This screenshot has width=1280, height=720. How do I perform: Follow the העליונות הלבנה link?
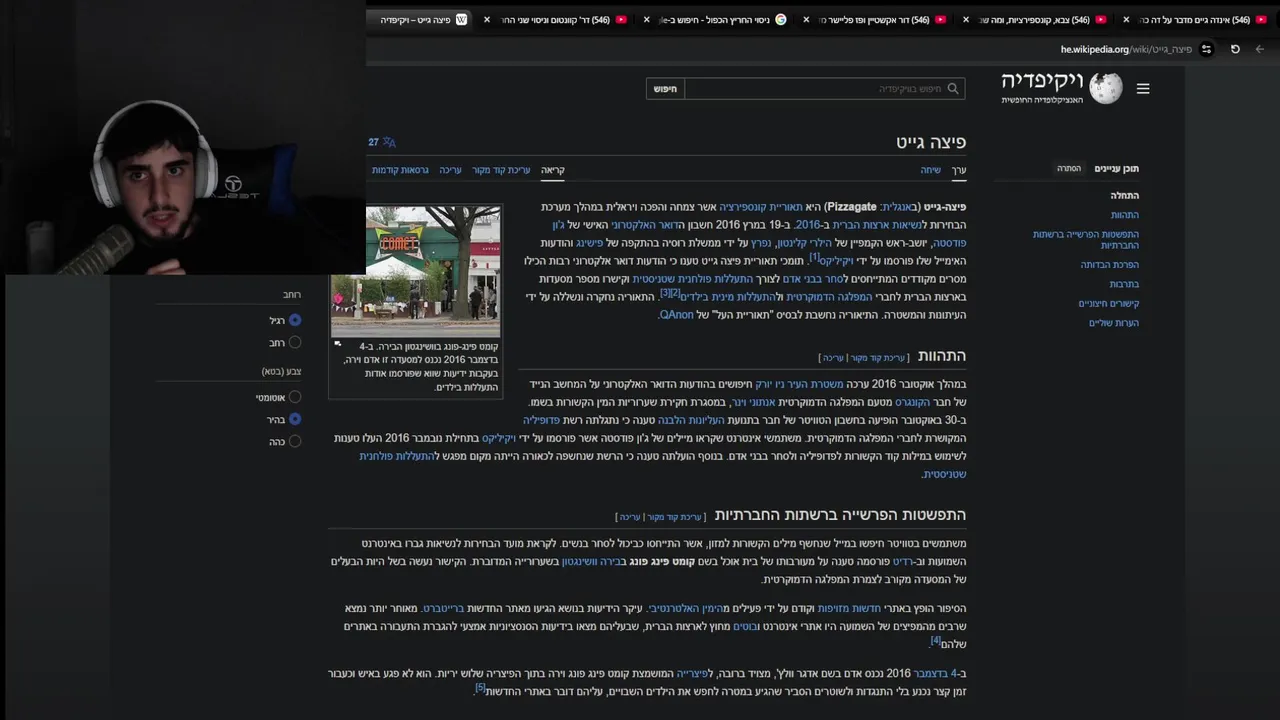pos(691,420)
